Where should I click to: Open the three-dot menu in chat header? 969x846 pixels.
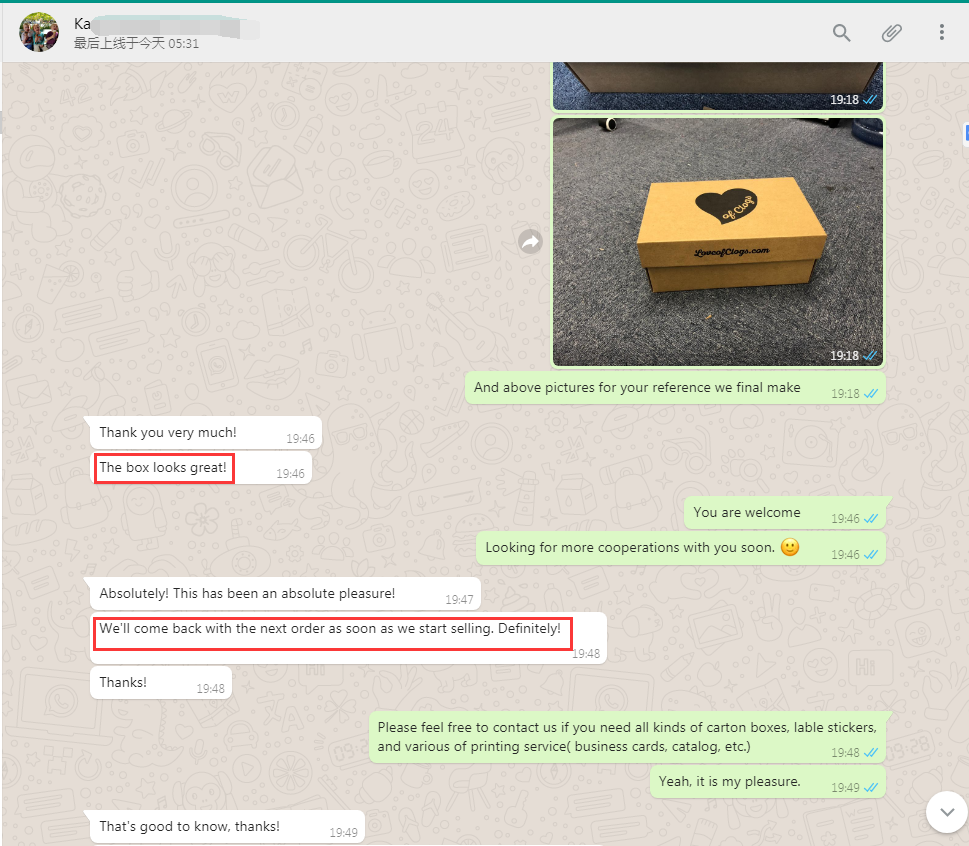(x=941, y=33)
